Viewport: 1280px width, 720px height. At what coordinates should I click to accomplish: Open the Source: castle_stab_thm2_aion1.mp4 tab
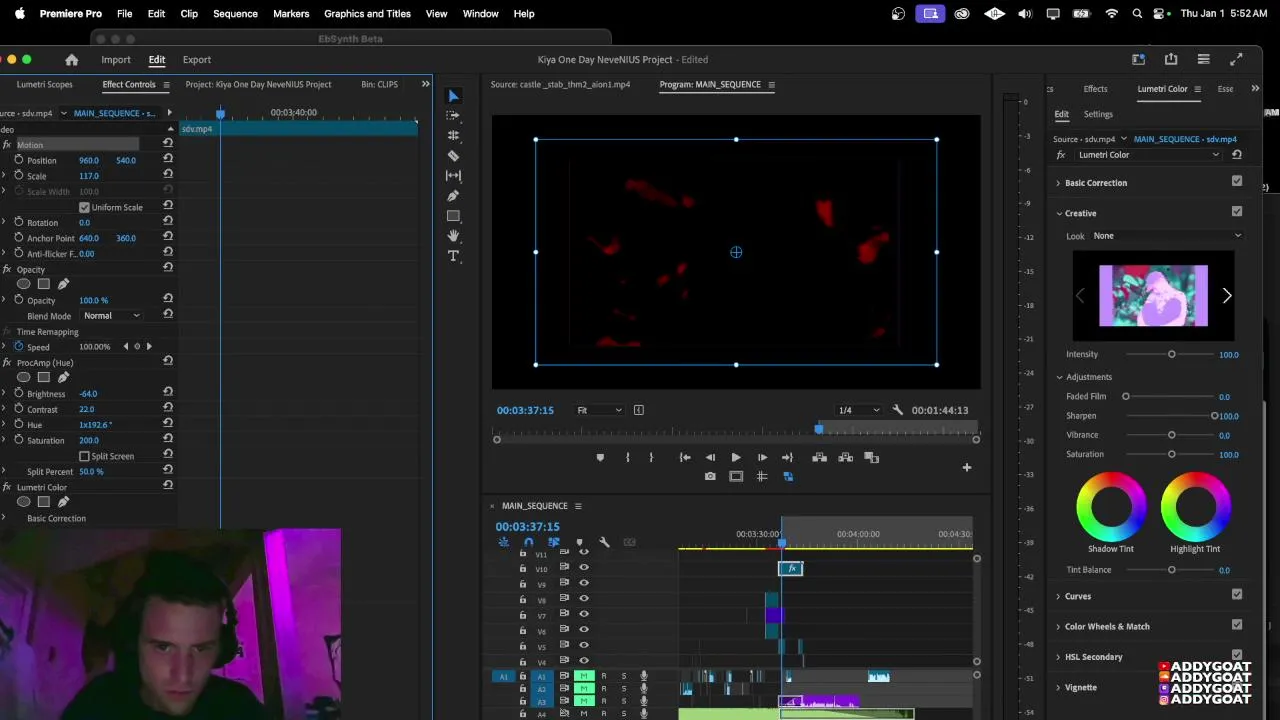click(x=560, y=85)
